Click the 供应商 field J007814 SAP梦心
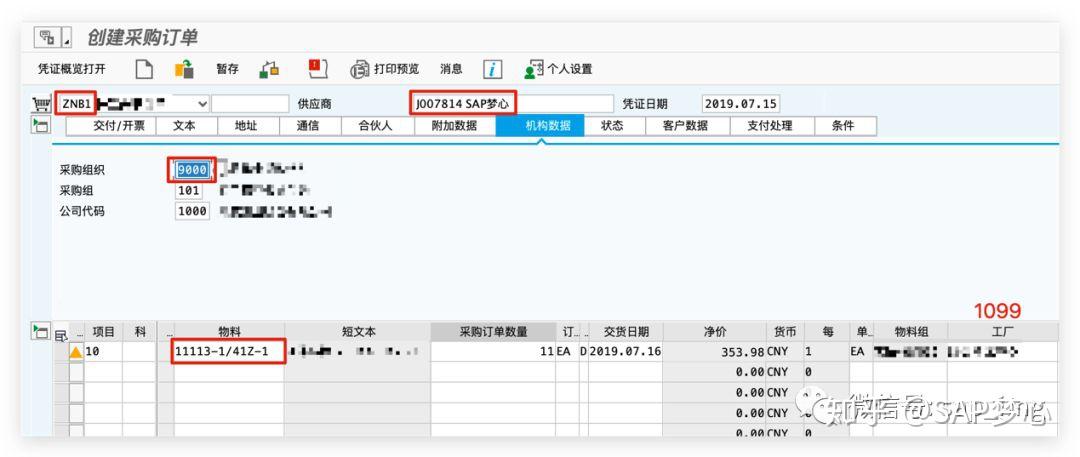Image resolution: width=1080 pixels, height=457 pixels. 512,103
